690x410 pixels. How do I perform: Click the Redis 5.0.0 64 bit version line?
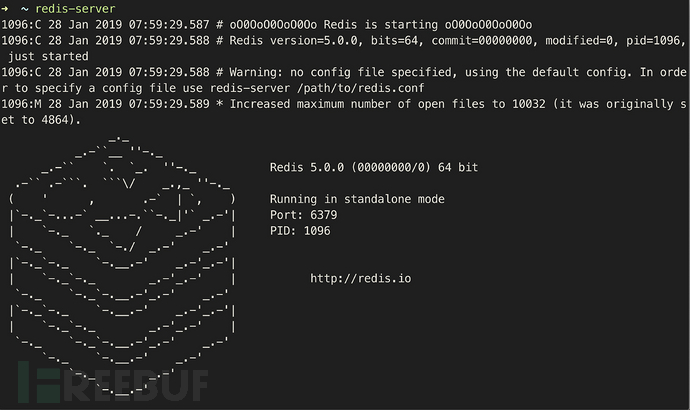pos(374,168)
